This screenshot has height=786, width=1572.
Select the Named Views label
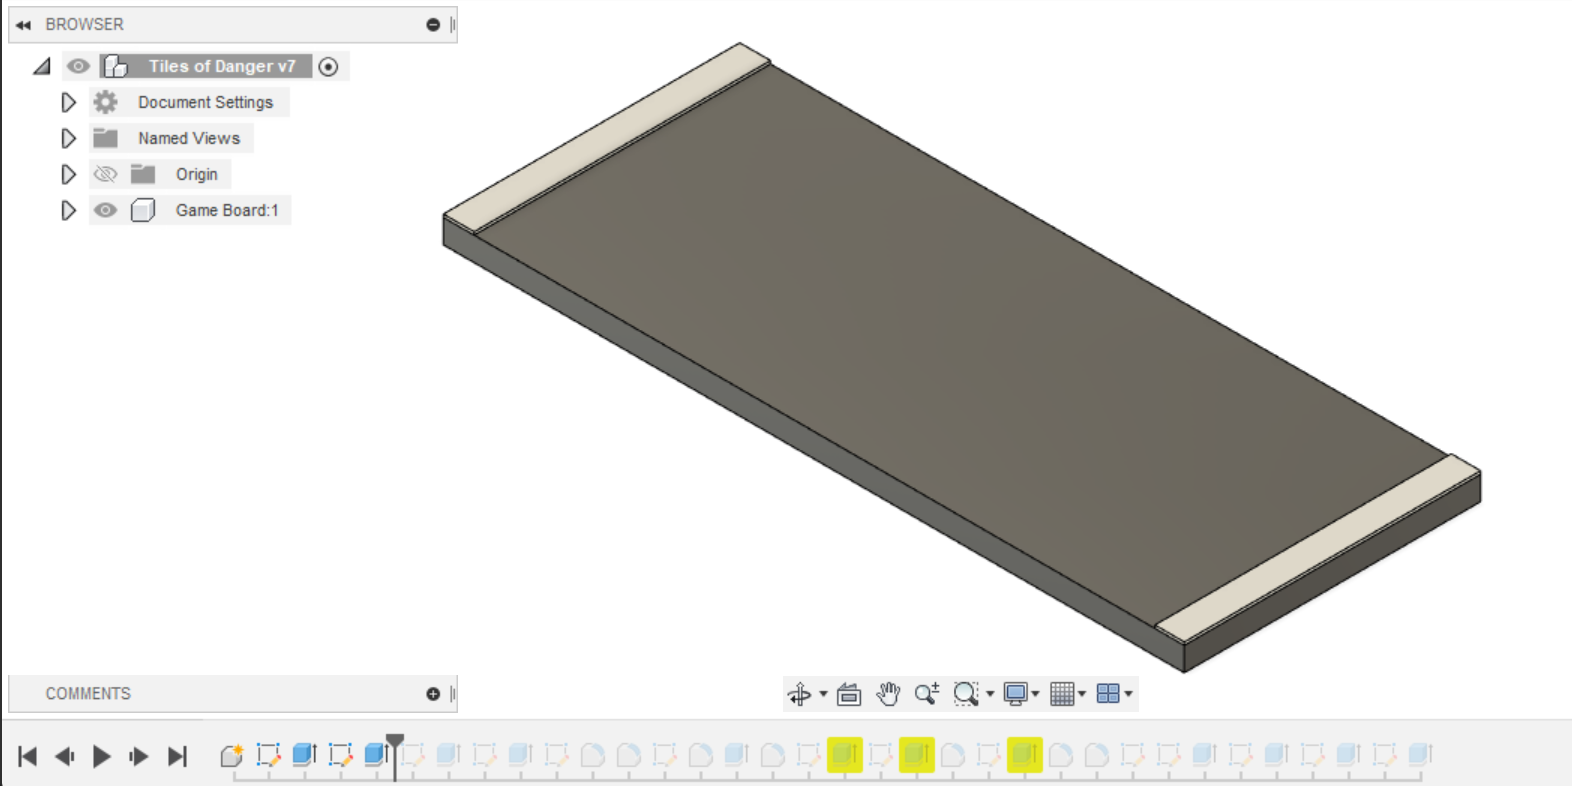[189, 138]
